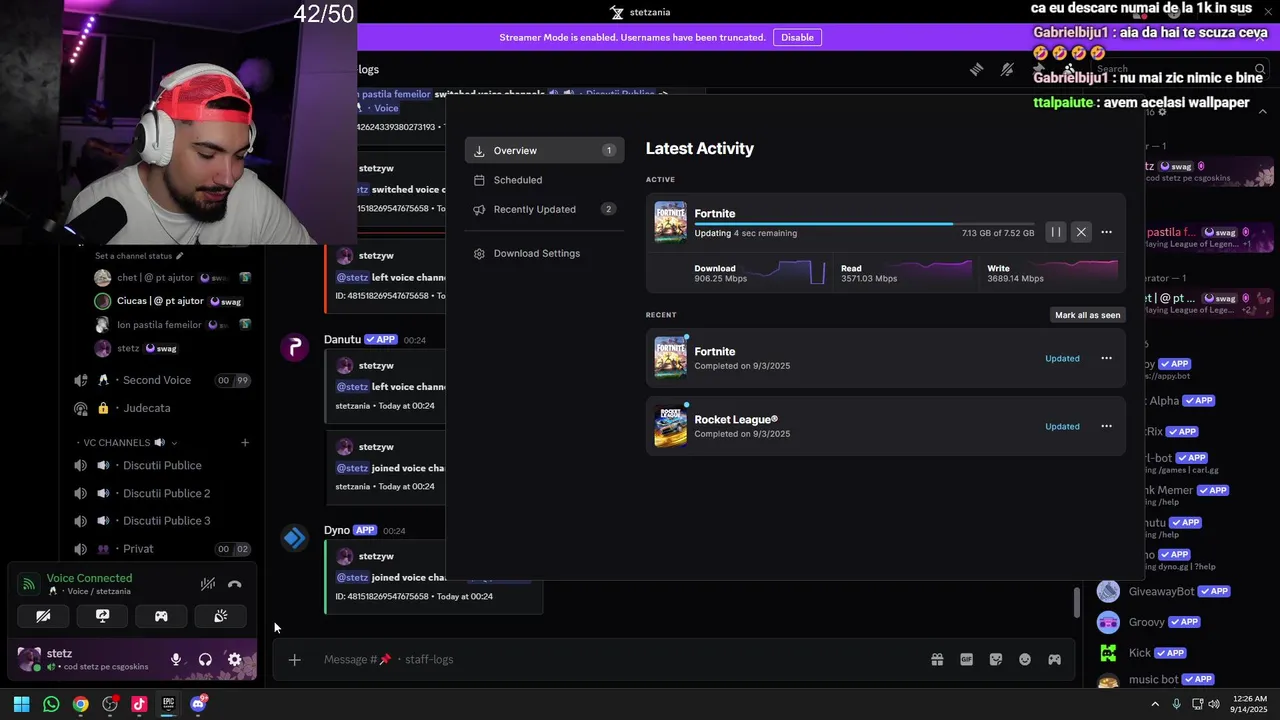Join the Privat voice channel

163,549
